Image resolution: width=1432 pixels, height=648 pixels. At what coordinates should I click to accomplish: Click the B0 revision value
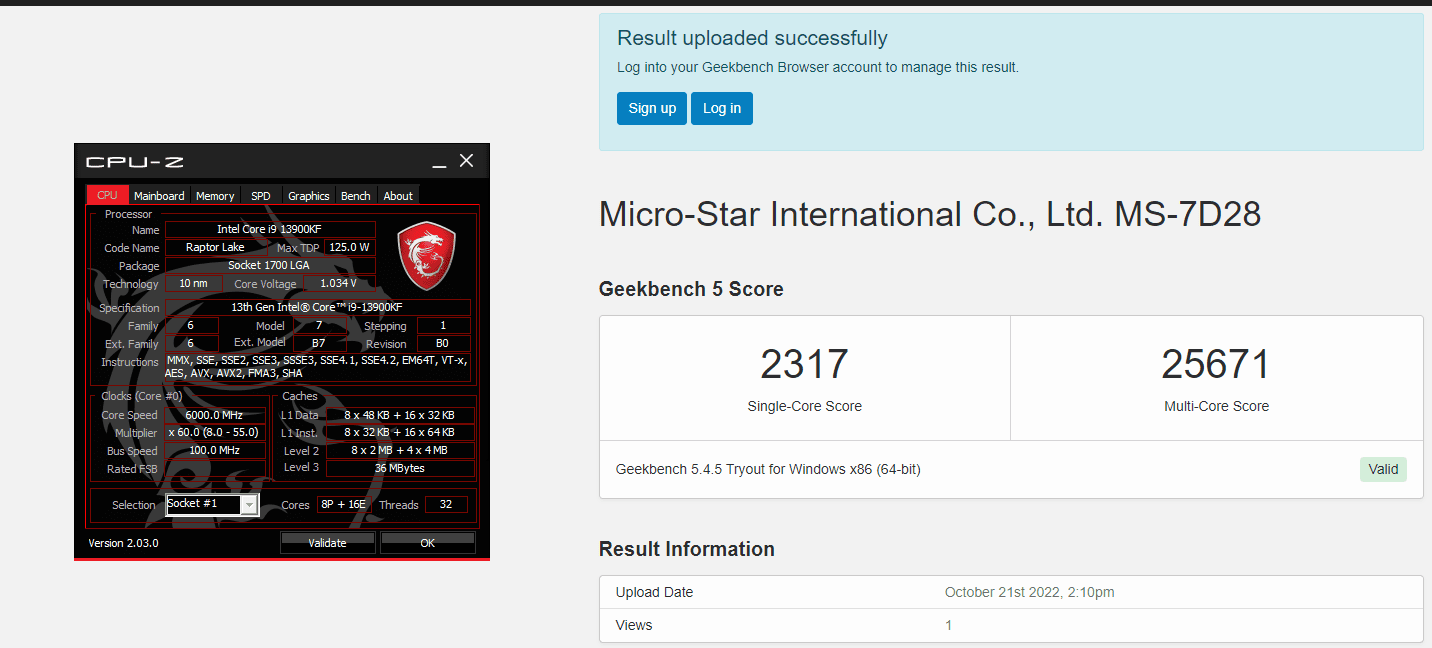point(443,343)
